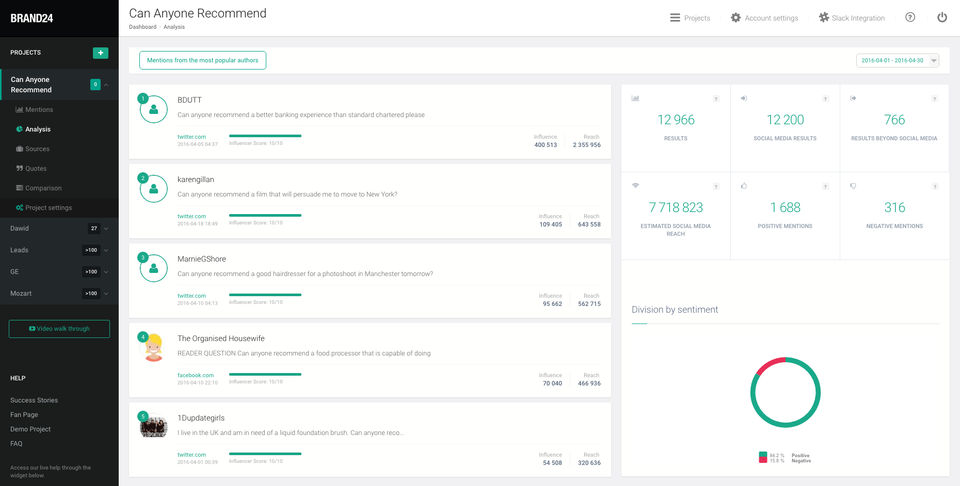Open Mentions in the sidebar
The image size is (960, 486).
click(39, 109)
